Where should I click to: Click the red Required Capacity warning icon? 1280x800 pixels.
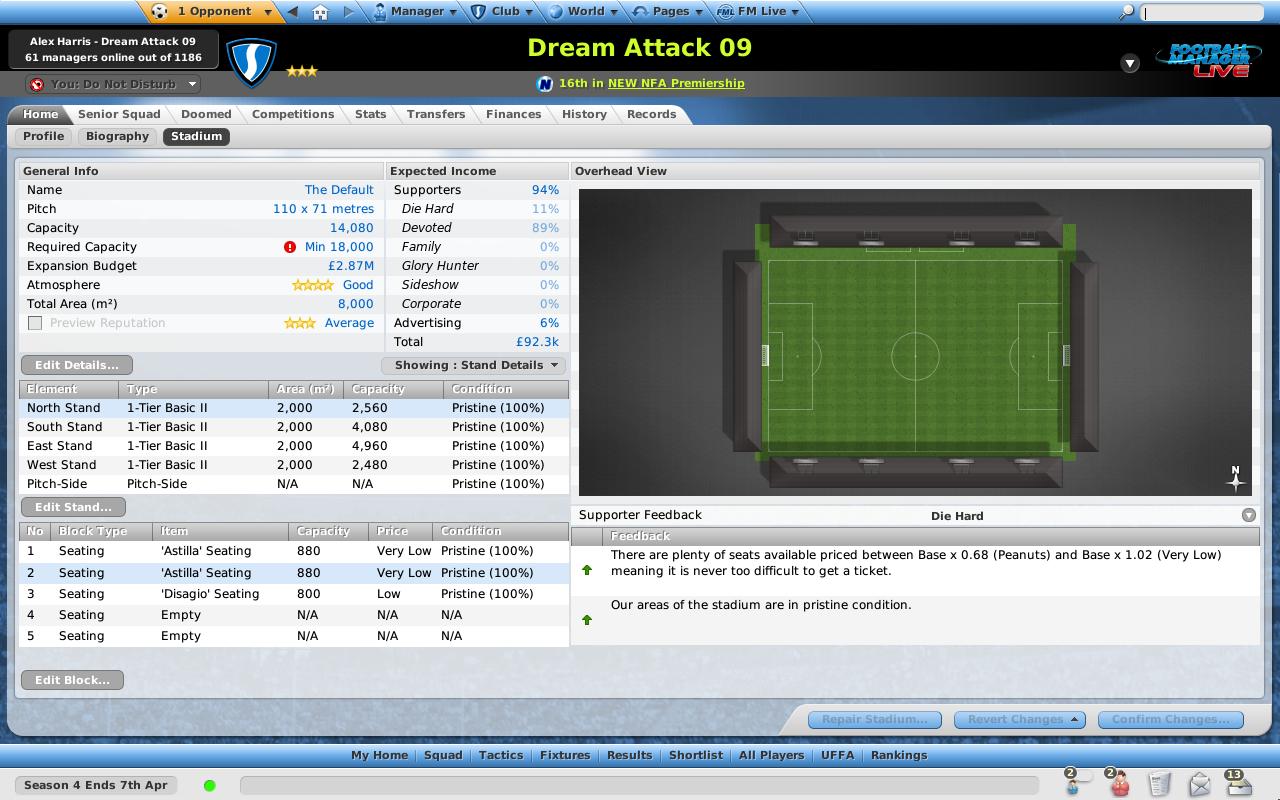pos(289,247)
